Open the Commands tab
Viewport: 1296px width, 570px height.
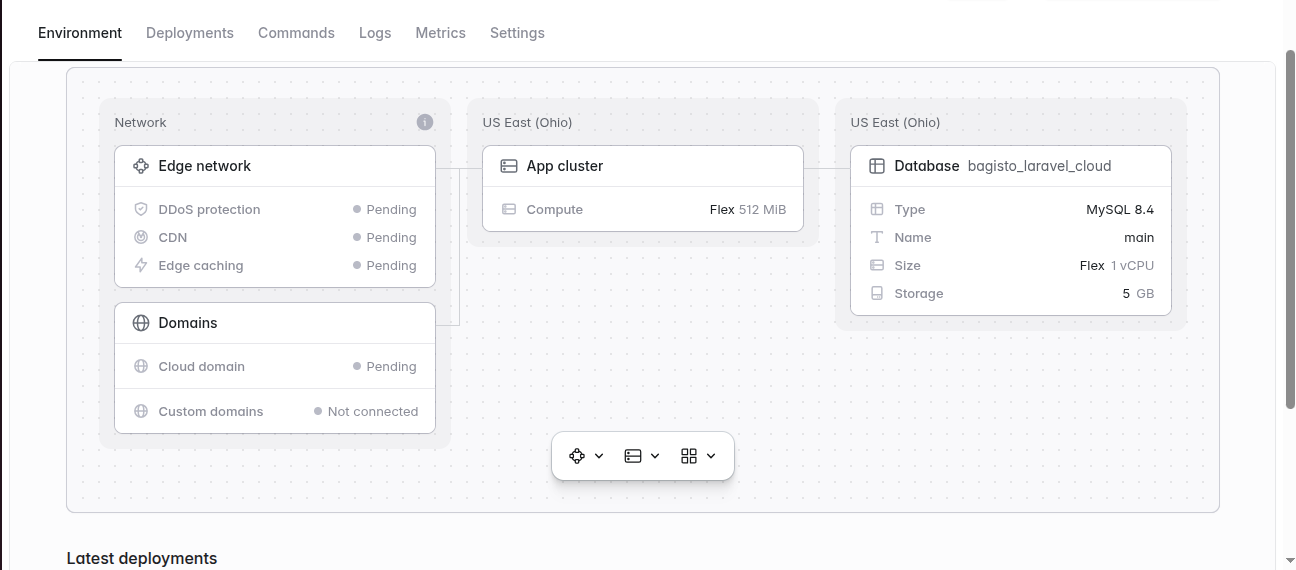click(296, 33)
